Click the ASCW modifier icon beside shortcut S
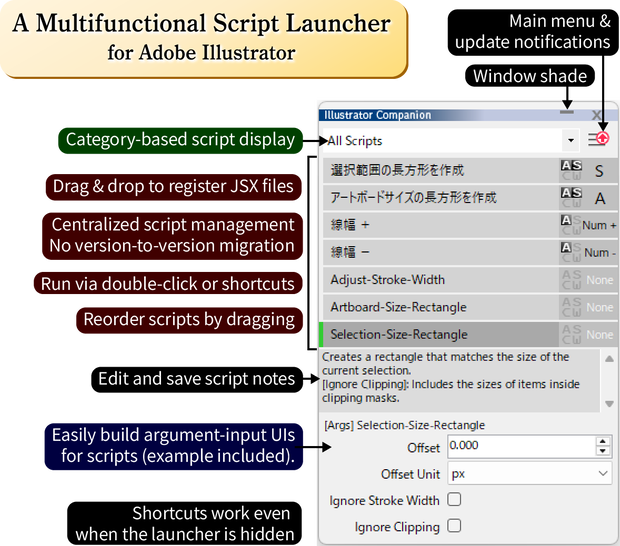 [x=571, y=170]
